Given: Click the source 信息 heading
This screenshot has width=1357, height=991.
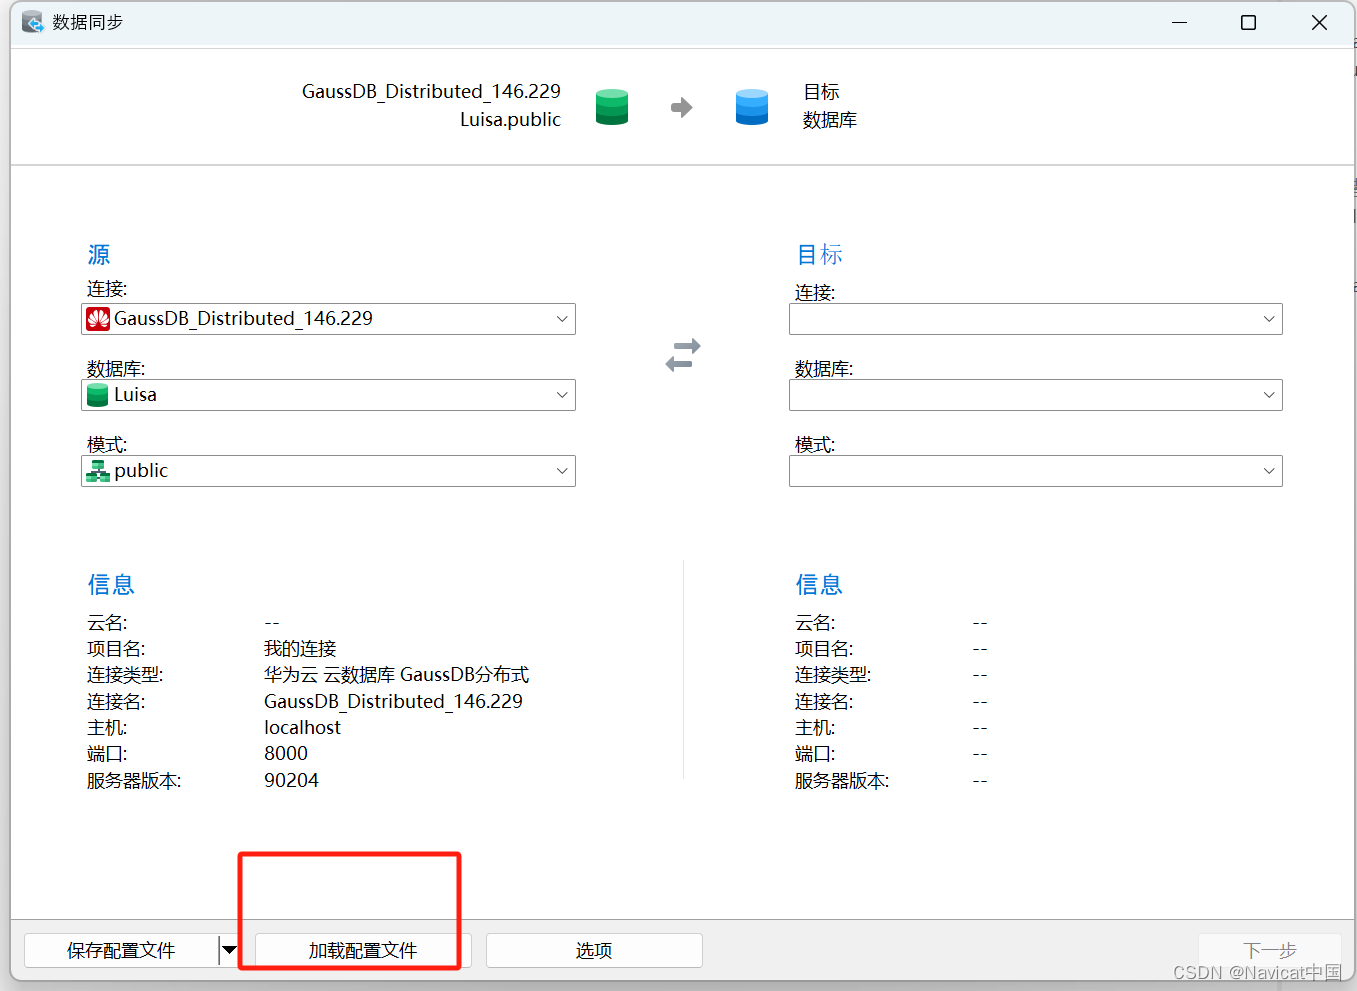Looking at the screenshot, I should coord(111,584).
